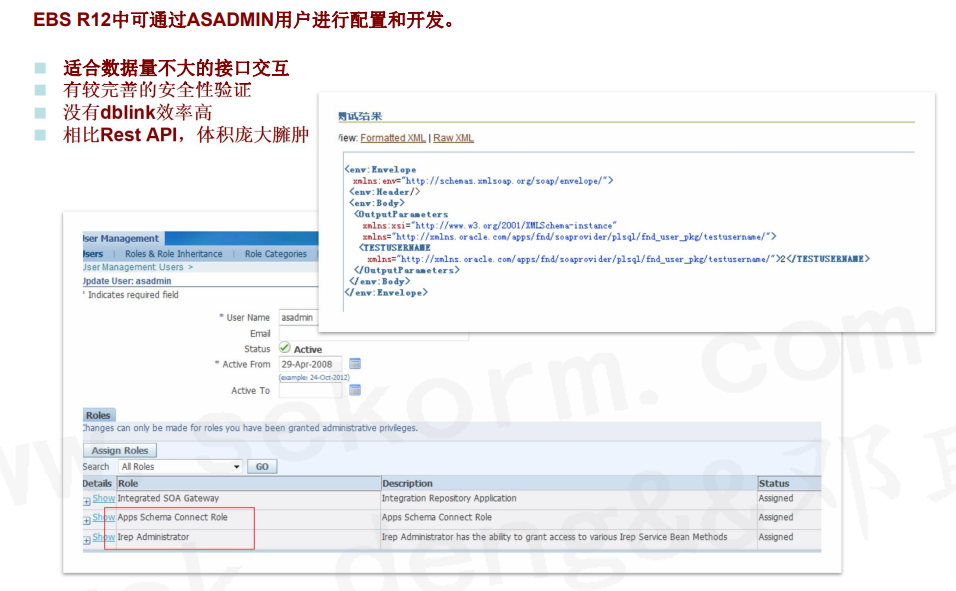This screenshot has height=591, width=956.
Task: Open the Active From calendar picker icon
Action: [x=355, y=364]
